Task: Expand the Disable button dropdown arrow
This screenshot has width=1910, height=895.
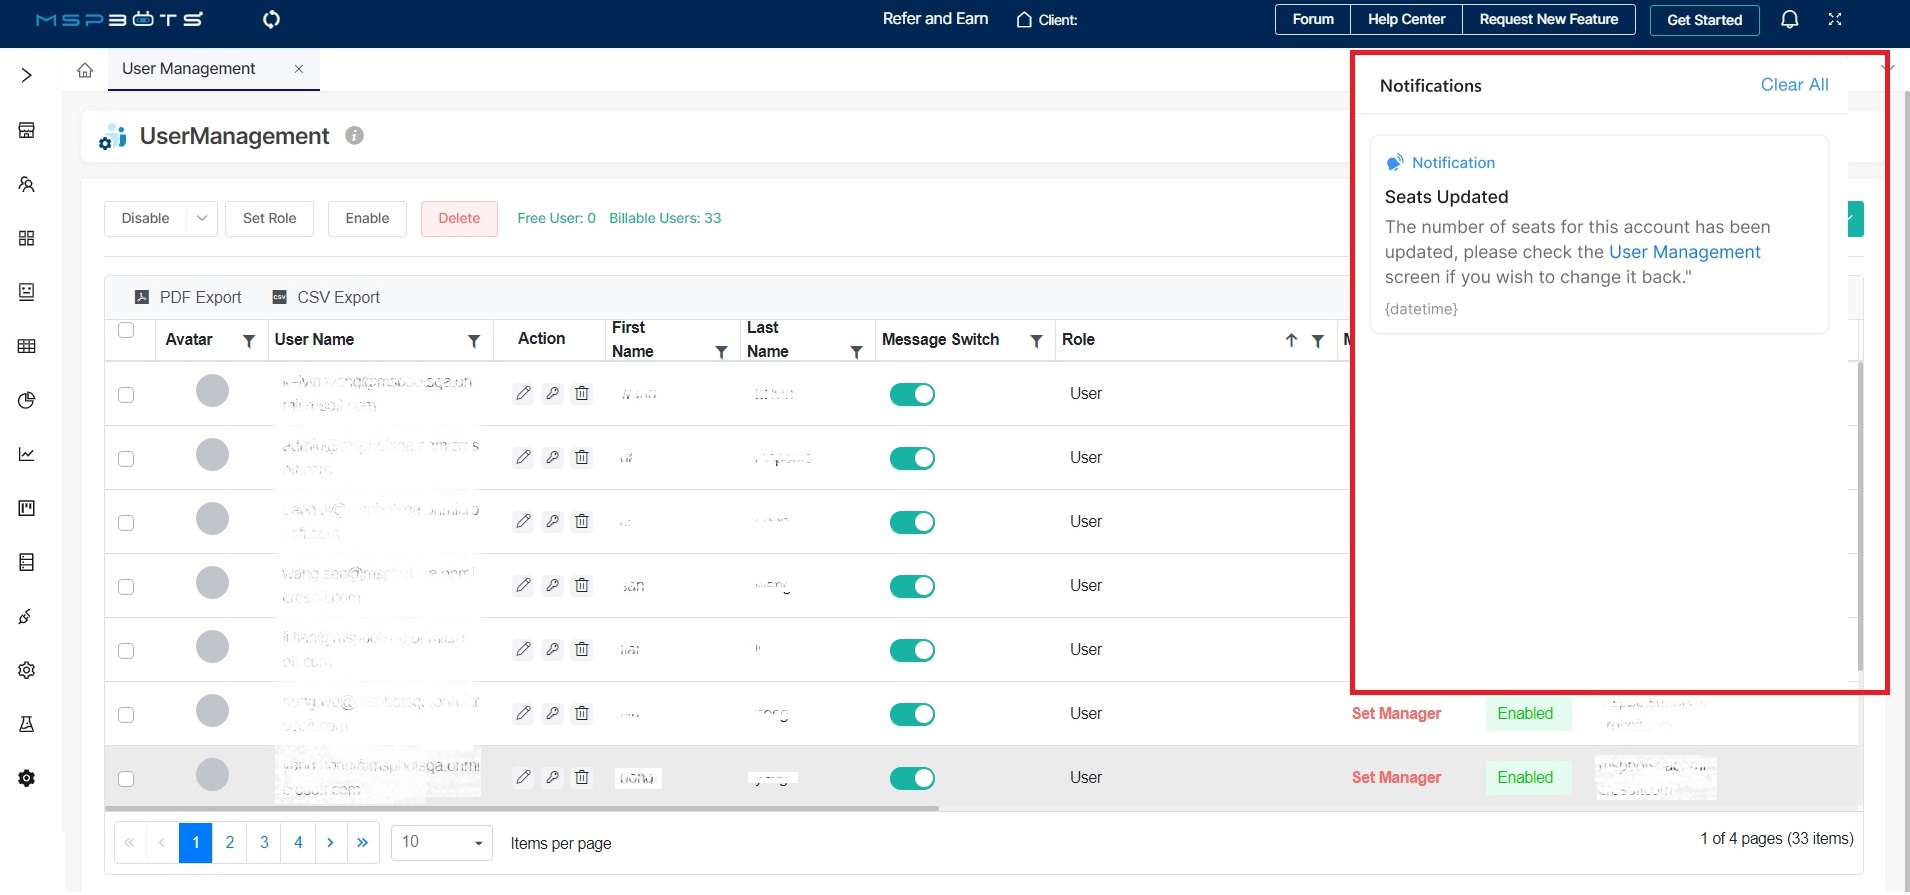Action: [x=202, y=218]
